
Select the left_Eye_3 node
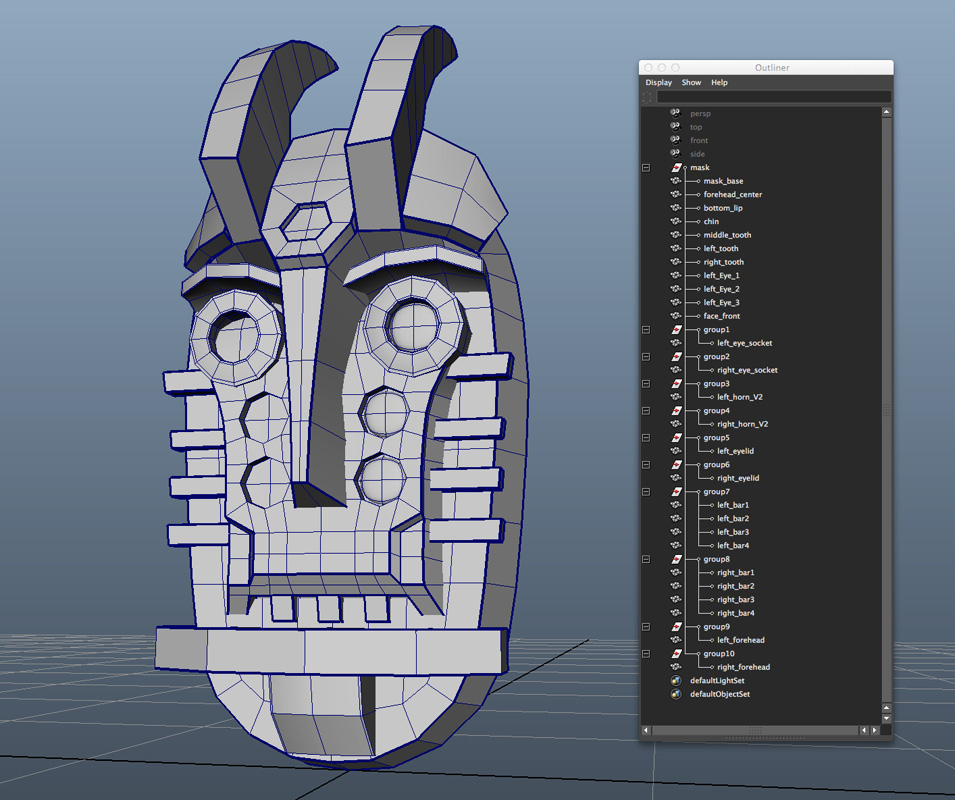coord(721,302)
